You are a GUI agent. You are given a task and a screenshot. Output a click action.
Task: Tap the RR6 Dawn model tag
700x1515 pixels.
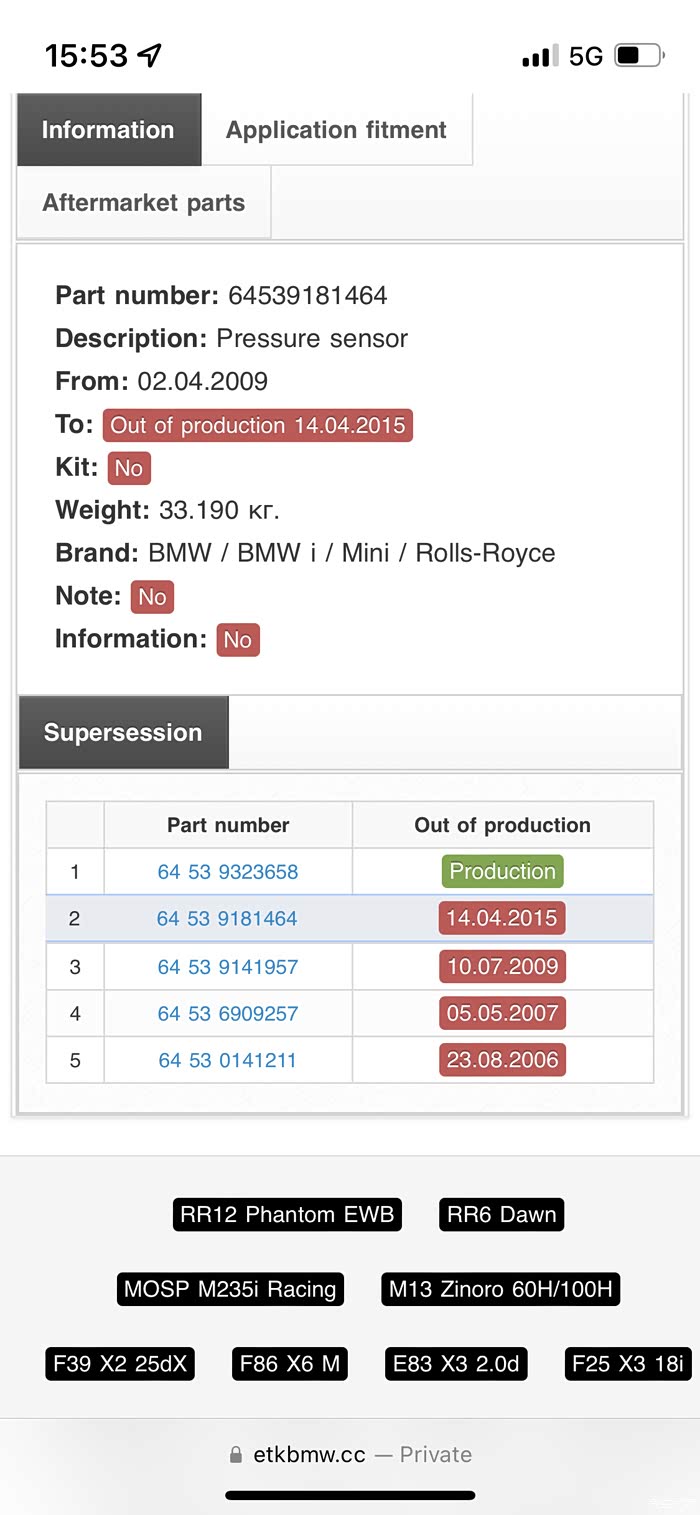pos(501,1215)
